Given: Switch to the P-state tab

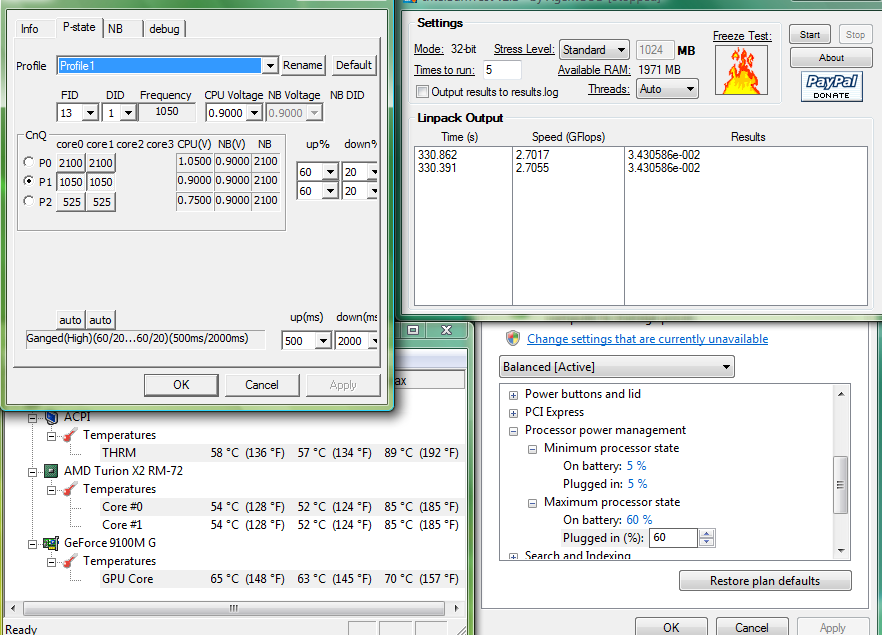Looking at the screenshot, I should pyautogui.click(x=79, y=27).
